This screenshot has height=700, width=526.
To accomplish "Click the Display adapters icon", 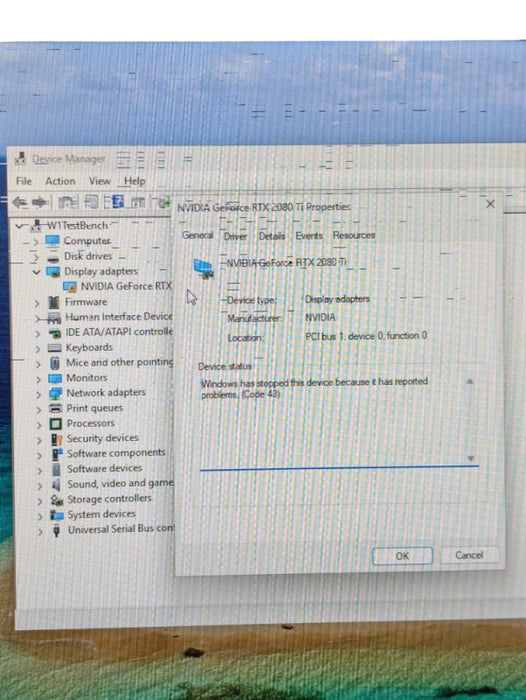I will click(x=54, y=272).
